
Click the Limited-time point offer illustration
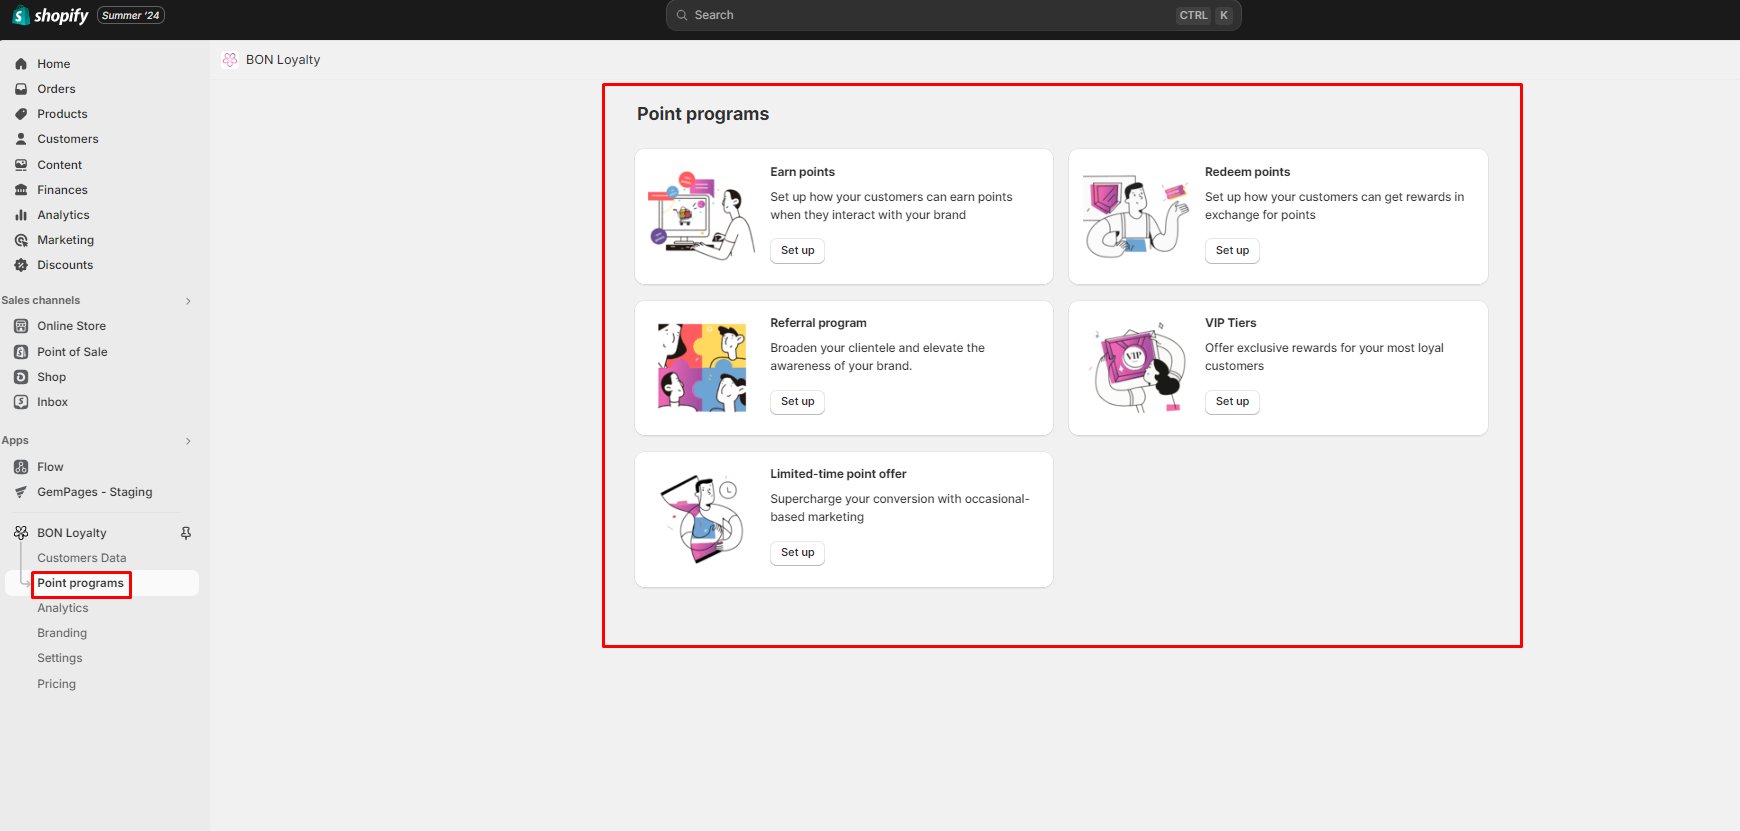pos(702,518)
